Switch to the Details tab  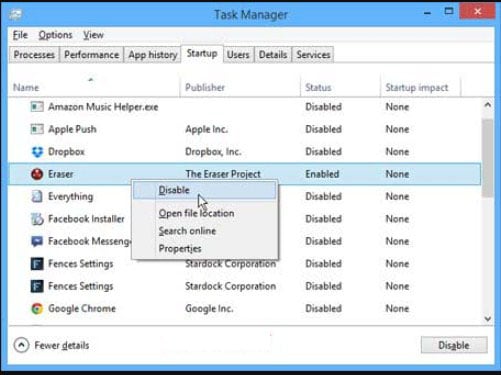tap(273, 55)
